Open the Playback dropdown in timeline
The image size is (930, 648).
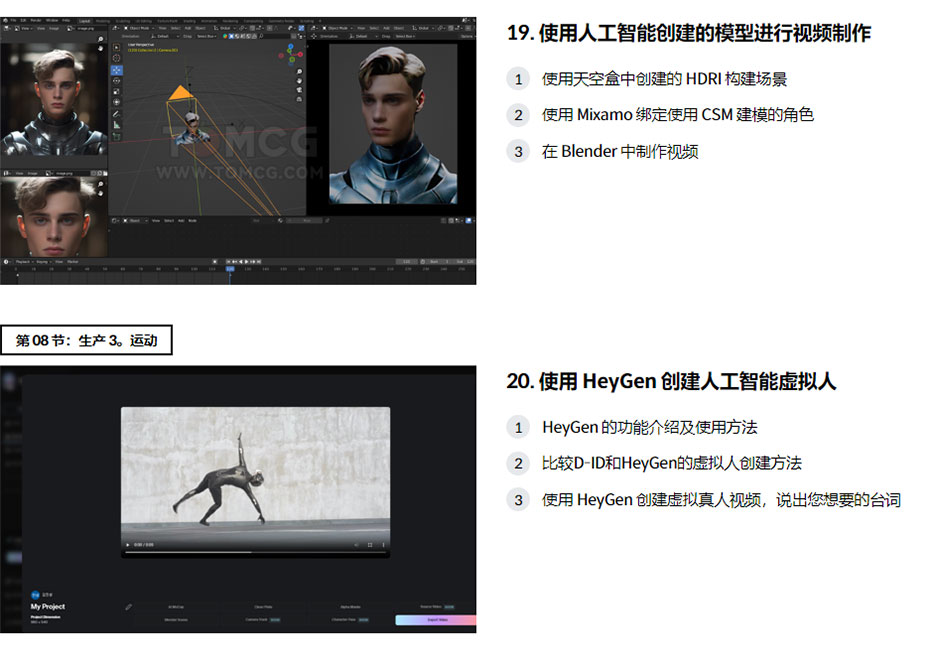click(x=24, y=261)
